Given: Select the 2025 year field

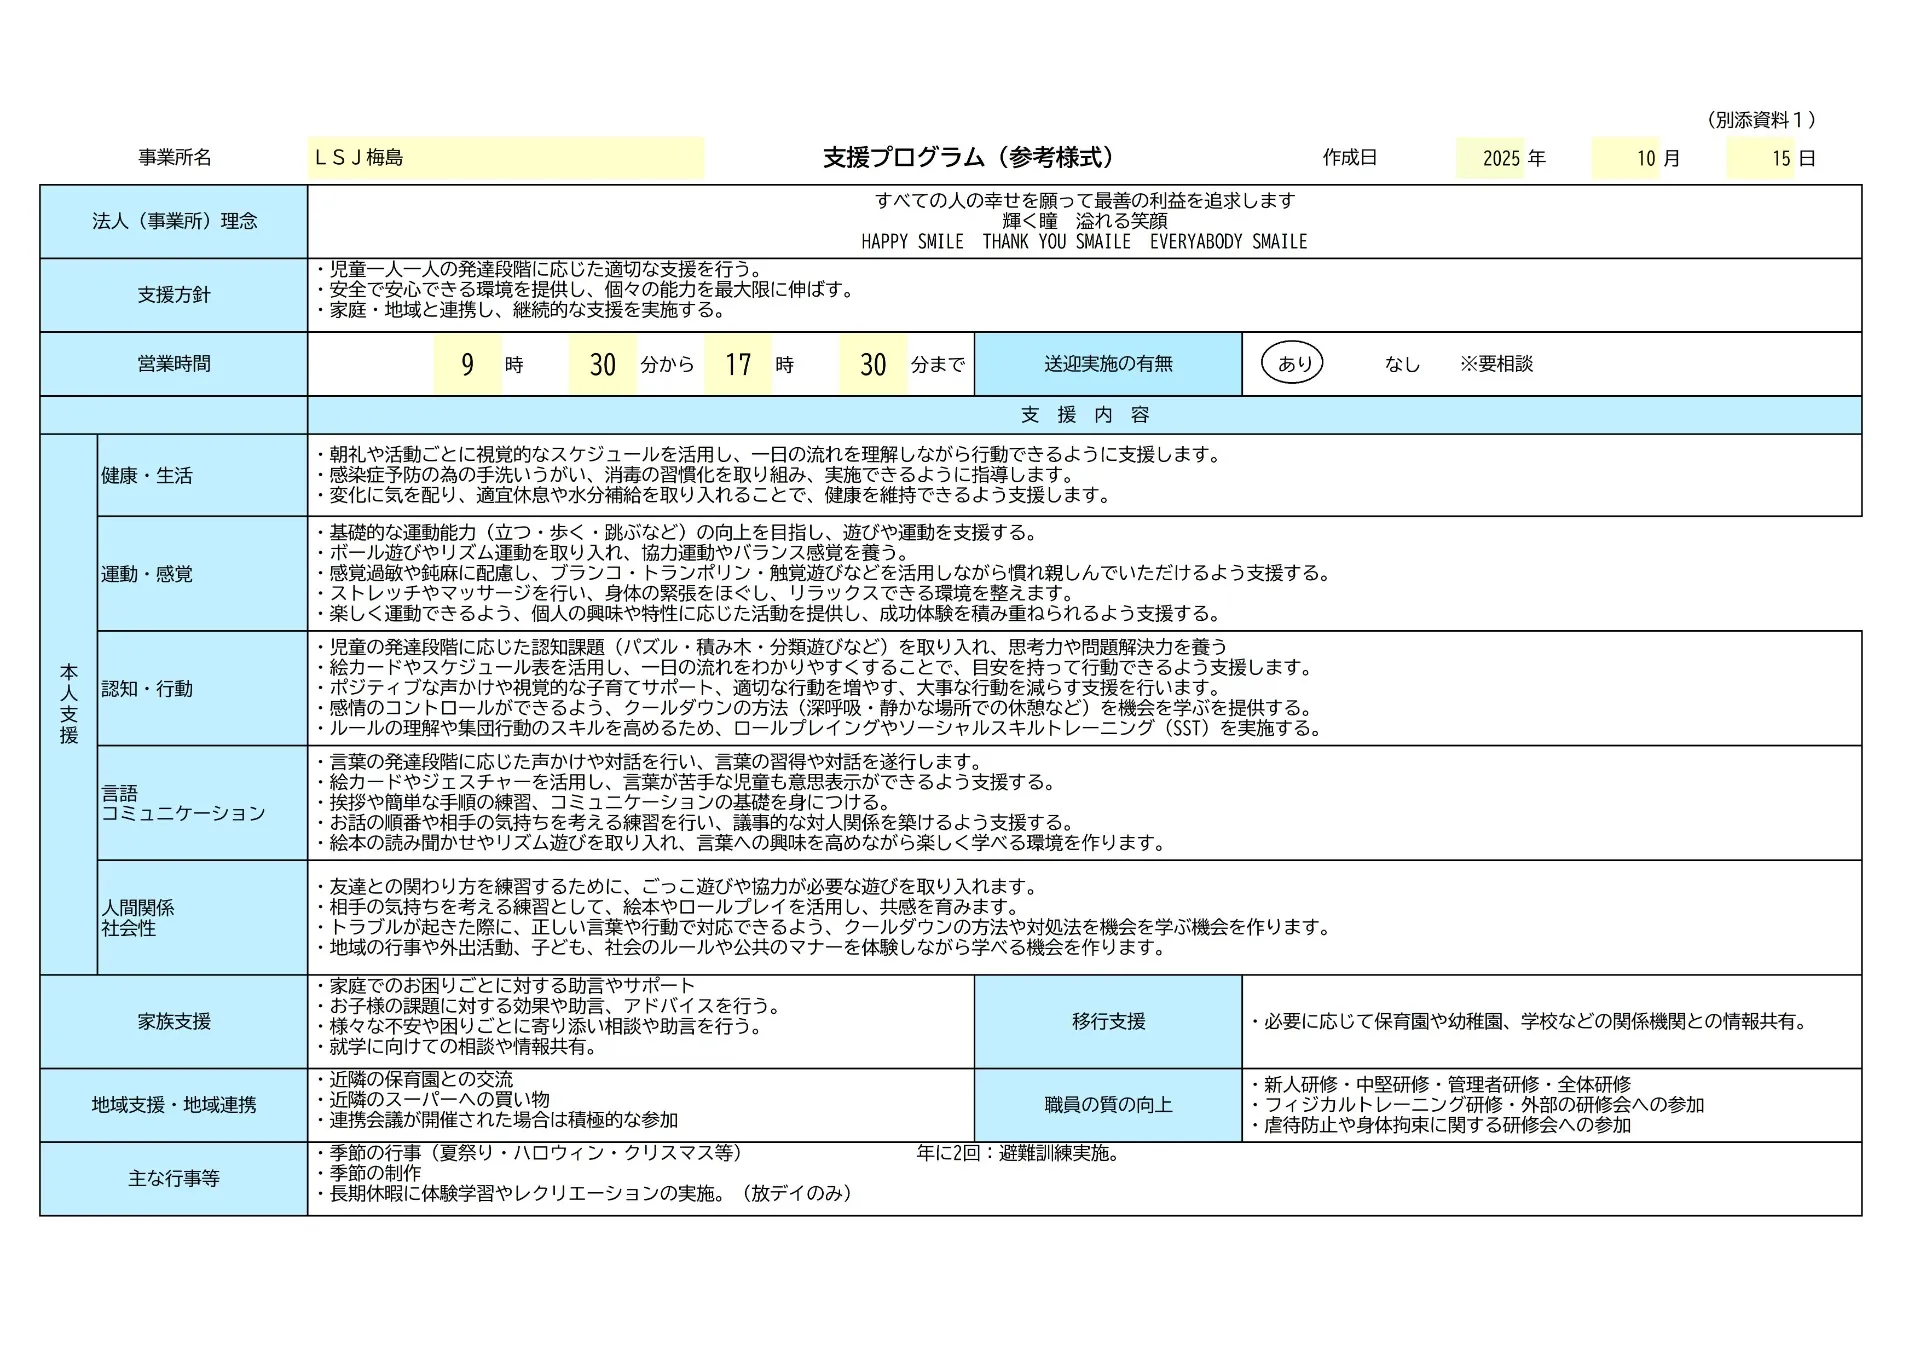Looking at the screenshot, I should (x=1490, y=158).
